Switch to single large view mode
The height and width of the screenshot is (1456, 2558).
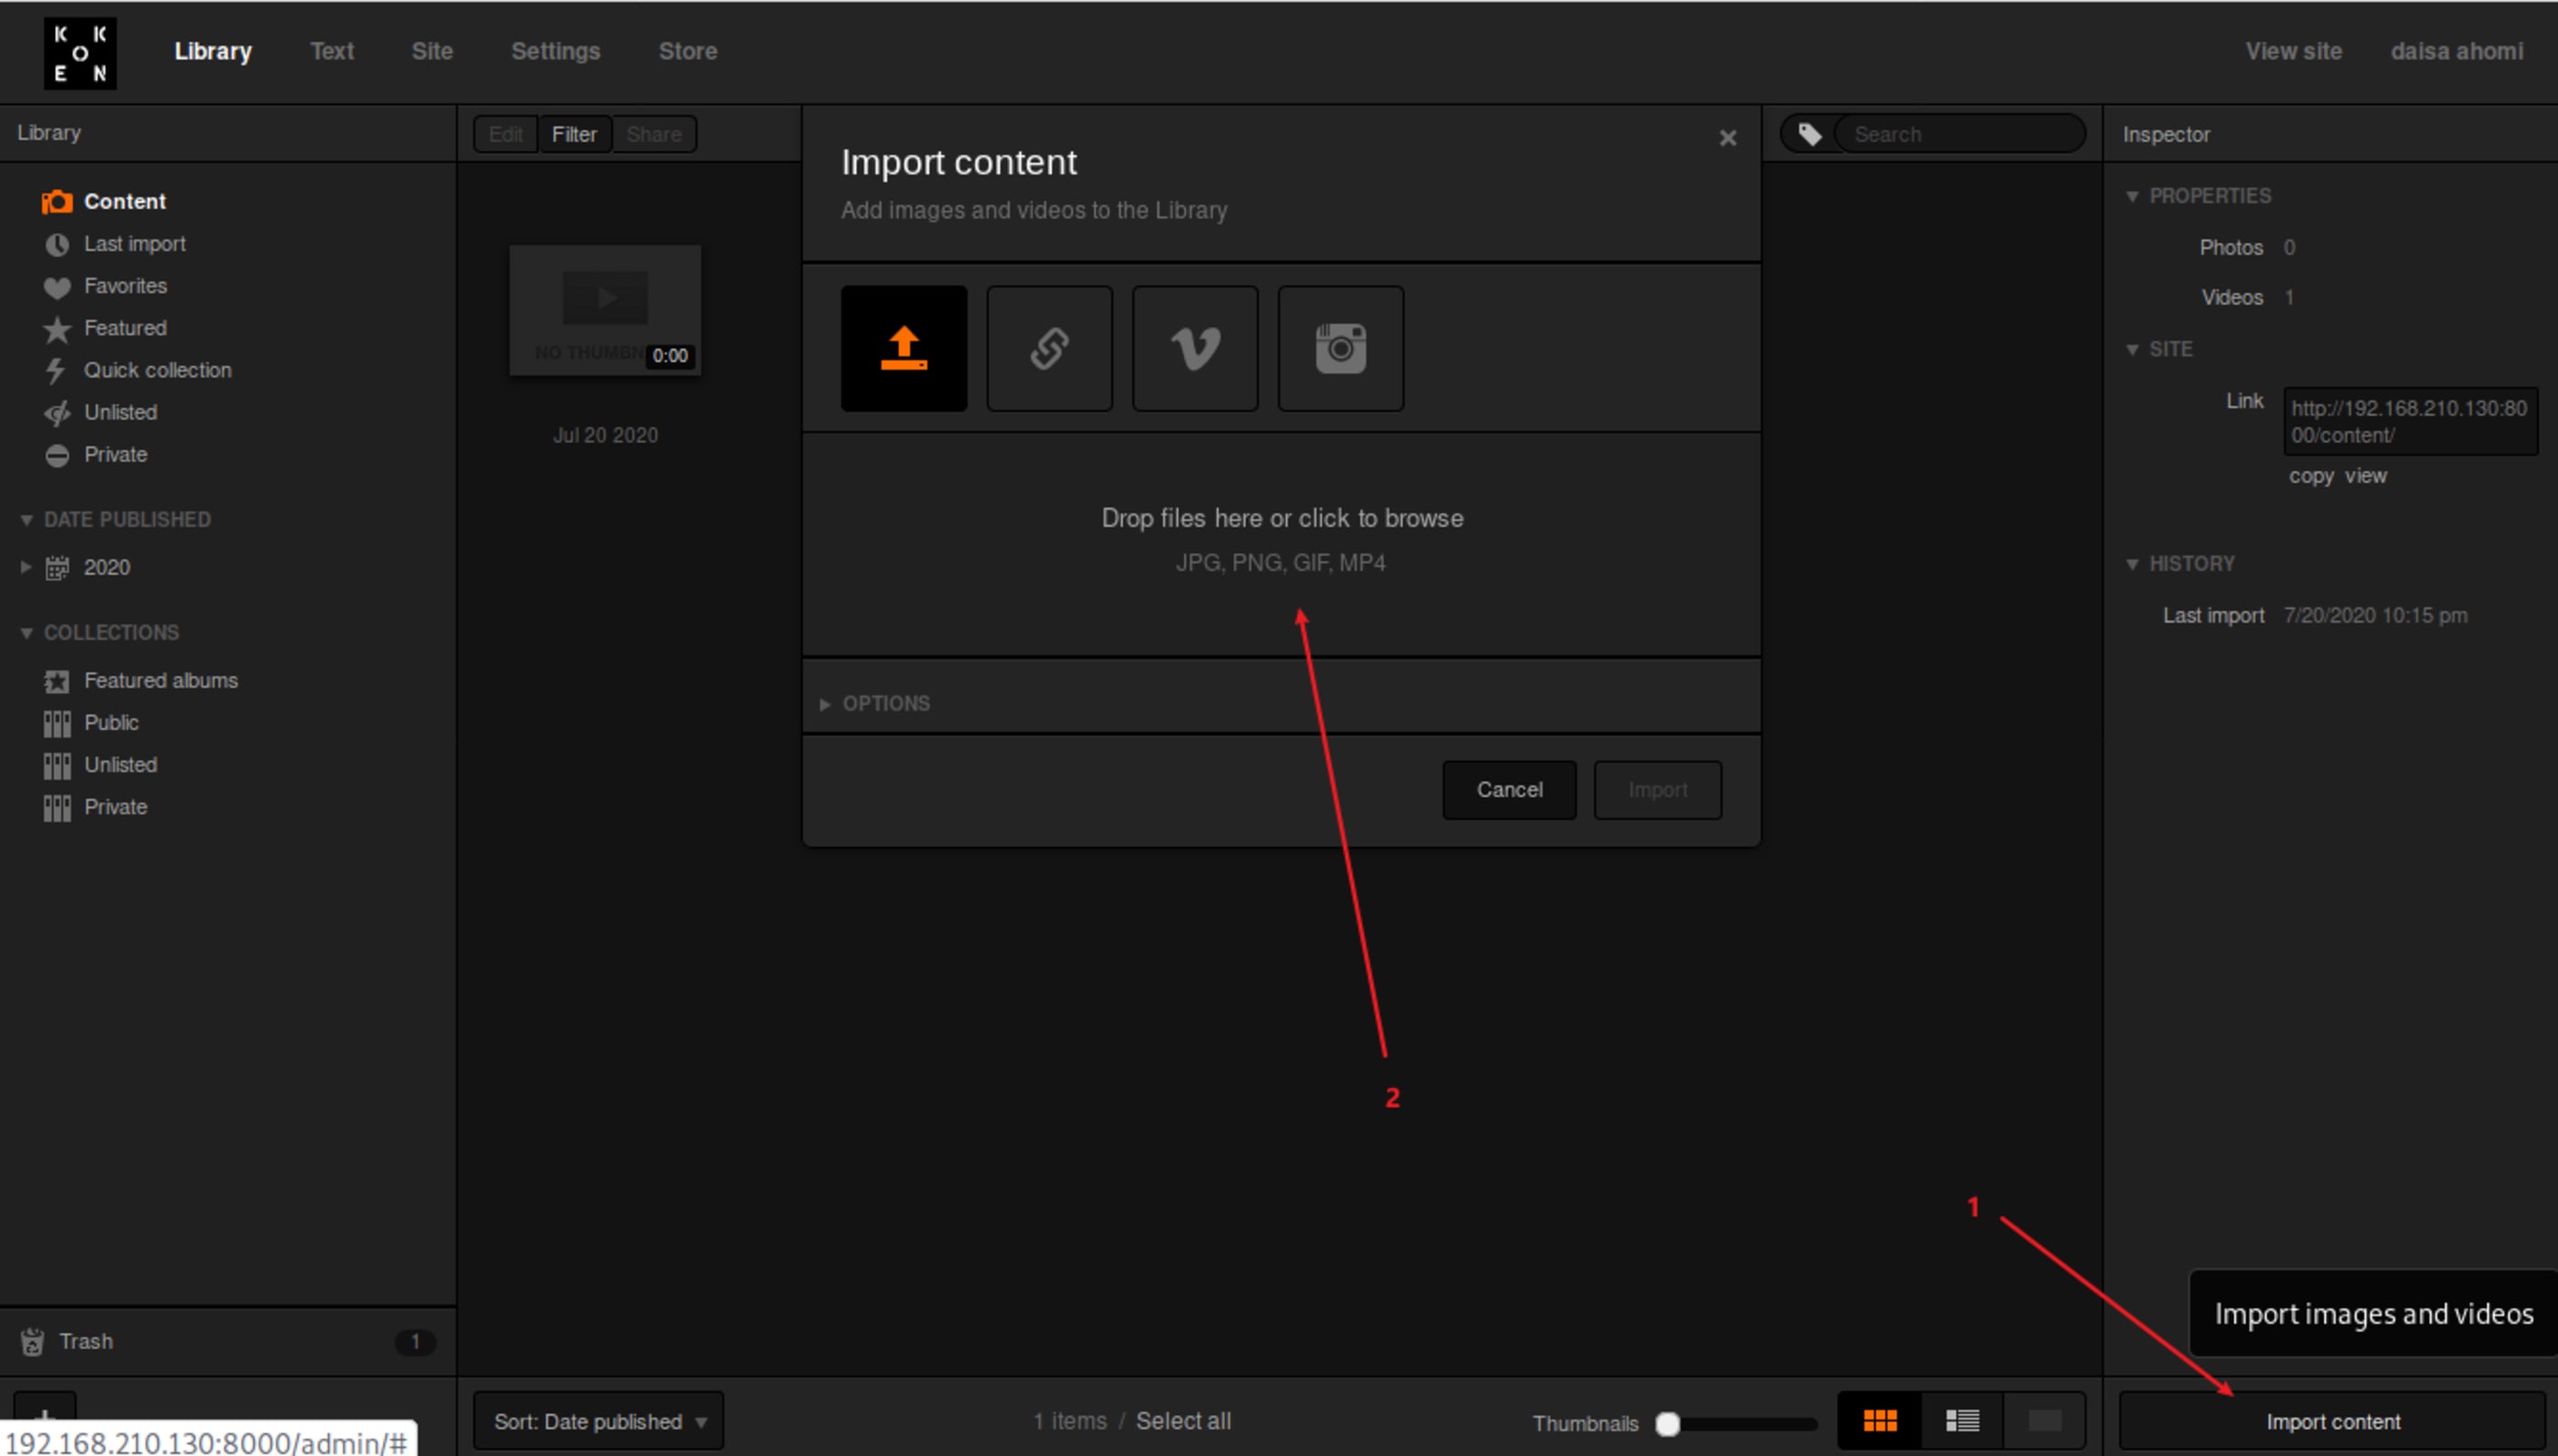pyautogui.click(x=2044, y=1420)
